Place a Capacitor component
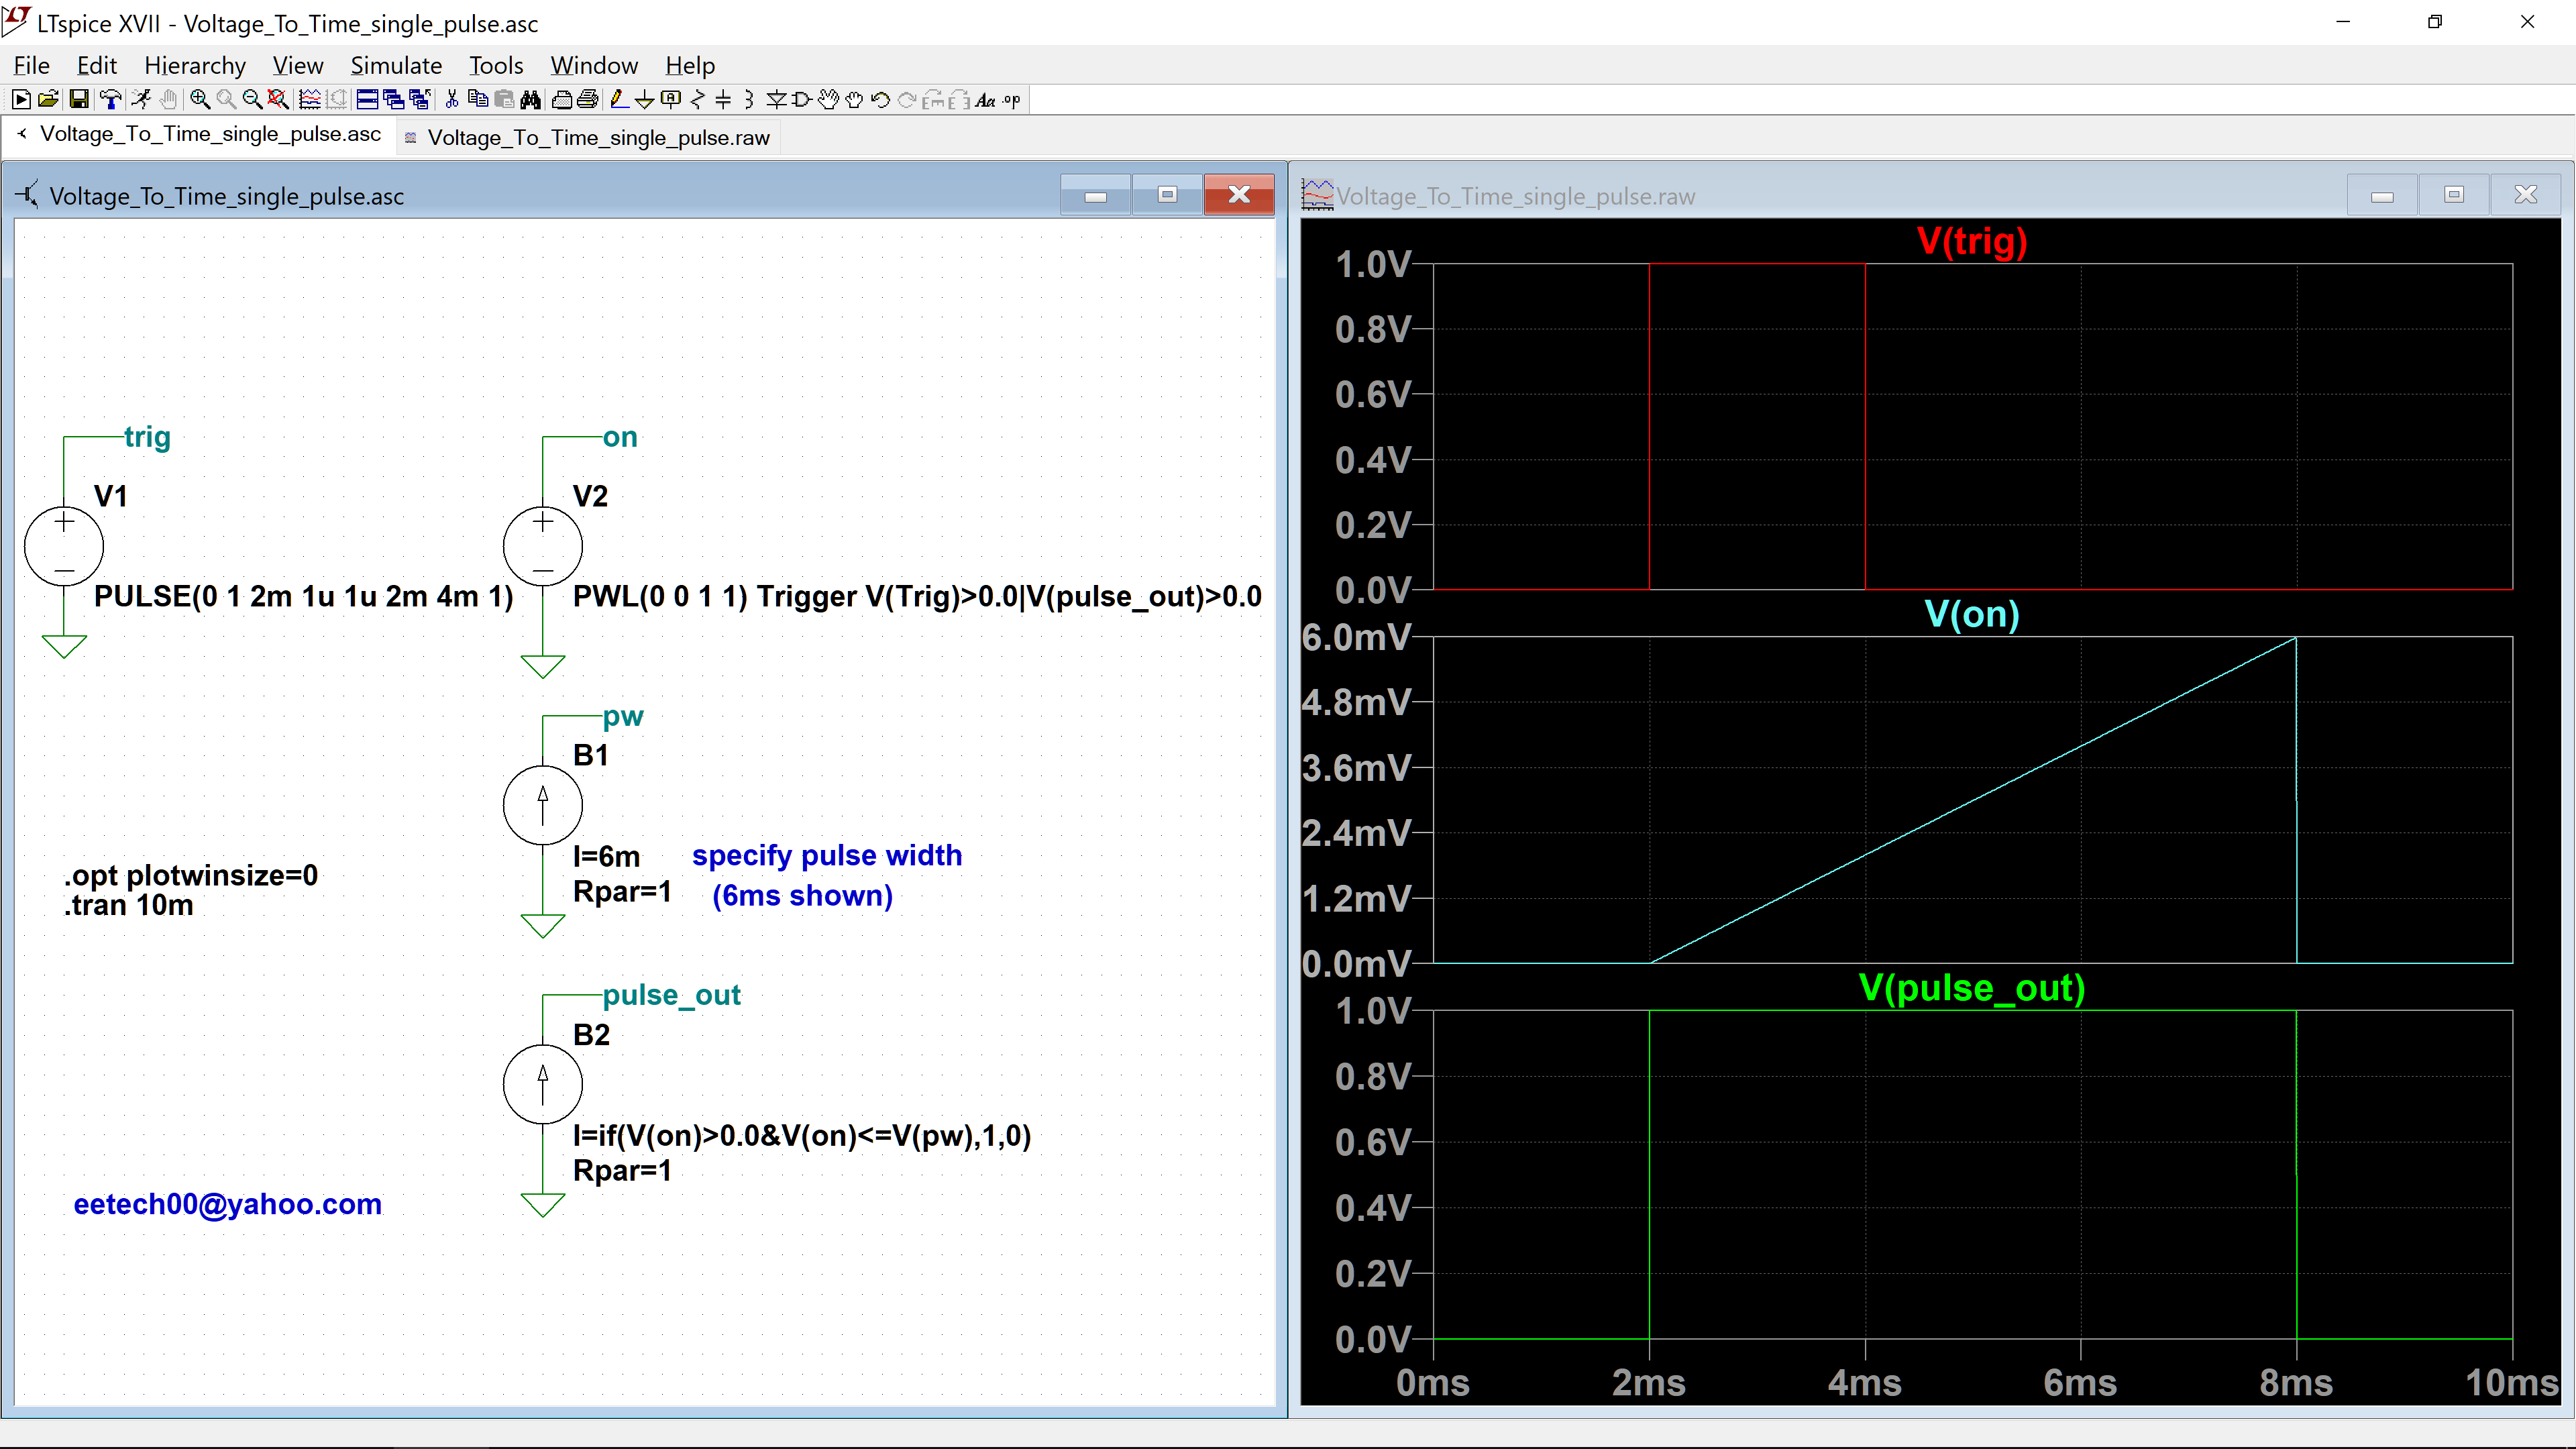This screenshot has height=1449, width=2576. (723, 100)
